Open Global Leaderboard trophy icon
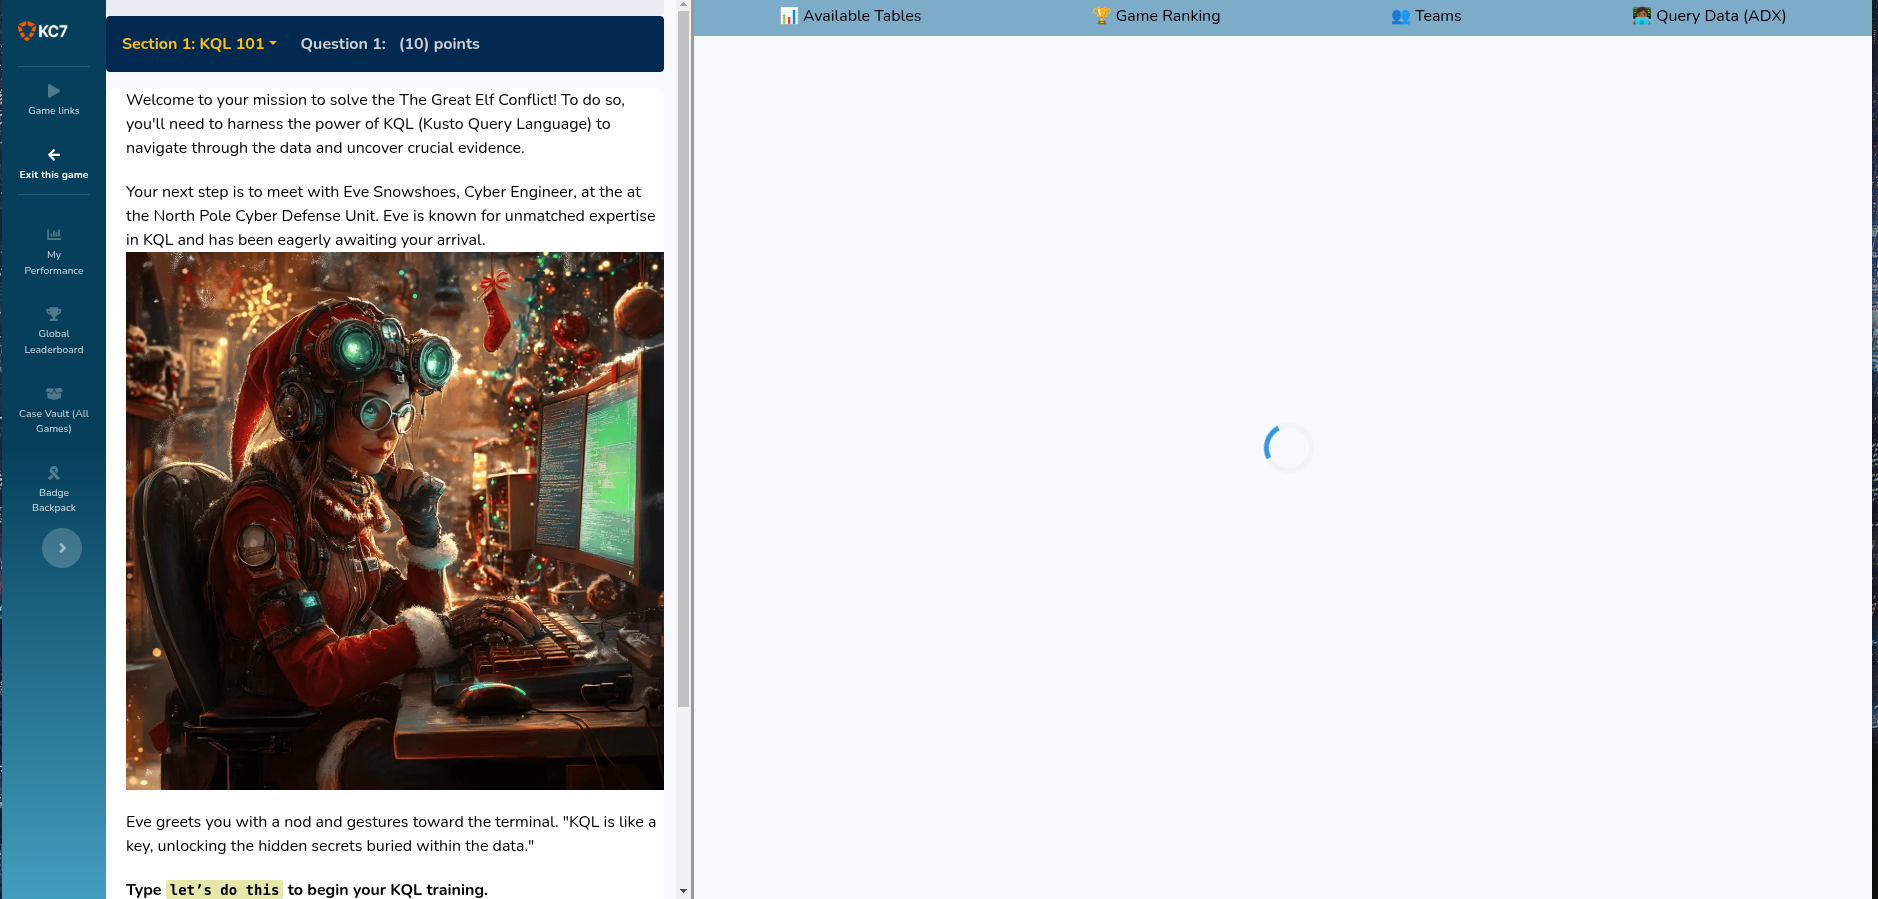This screenshot has height=899, width=1878. (54, 314)
